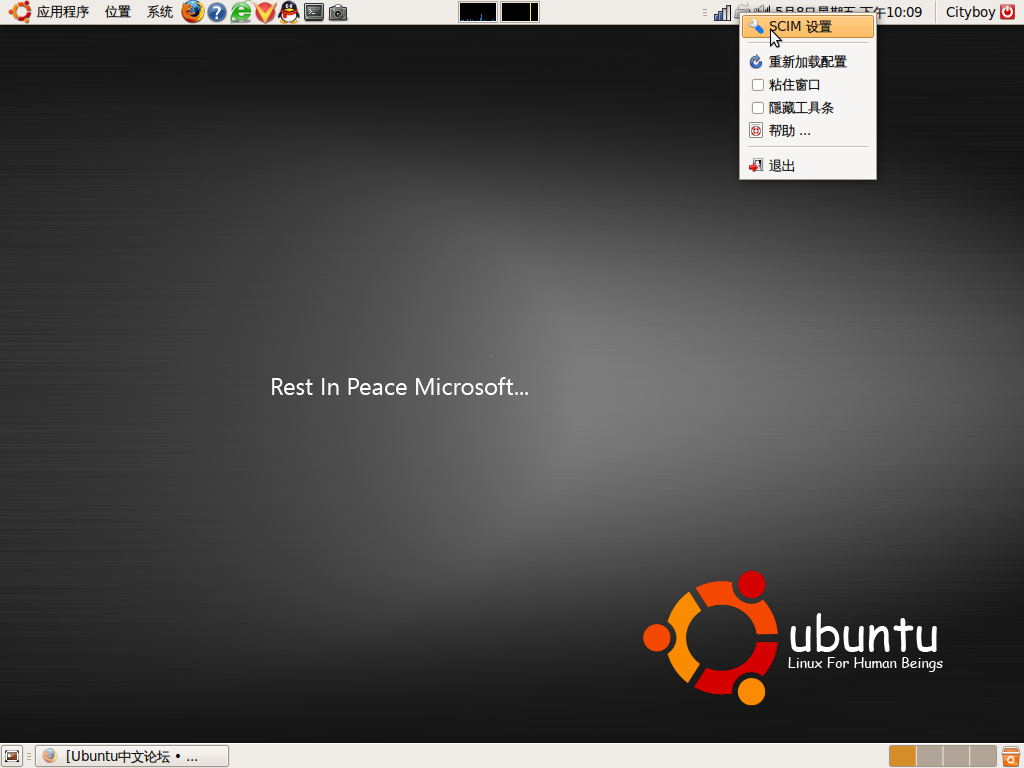Open the terminal launcher in the panel

point(313,12)
